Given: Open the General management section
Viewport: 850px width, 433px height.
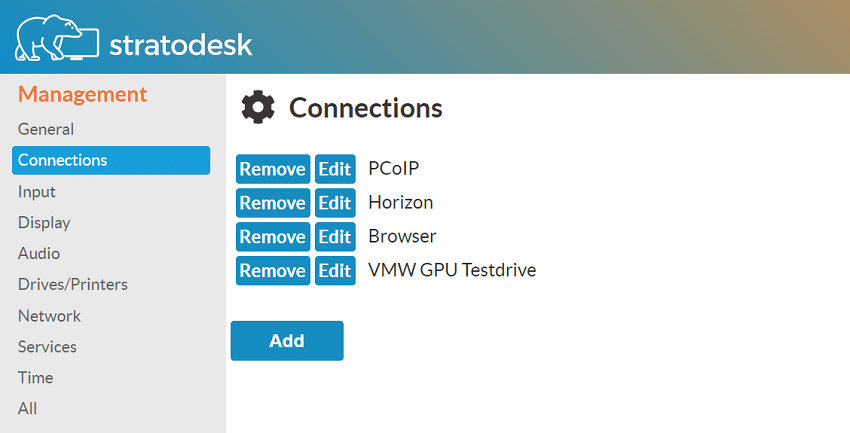Looking at the screenshot, I should 46,130.
